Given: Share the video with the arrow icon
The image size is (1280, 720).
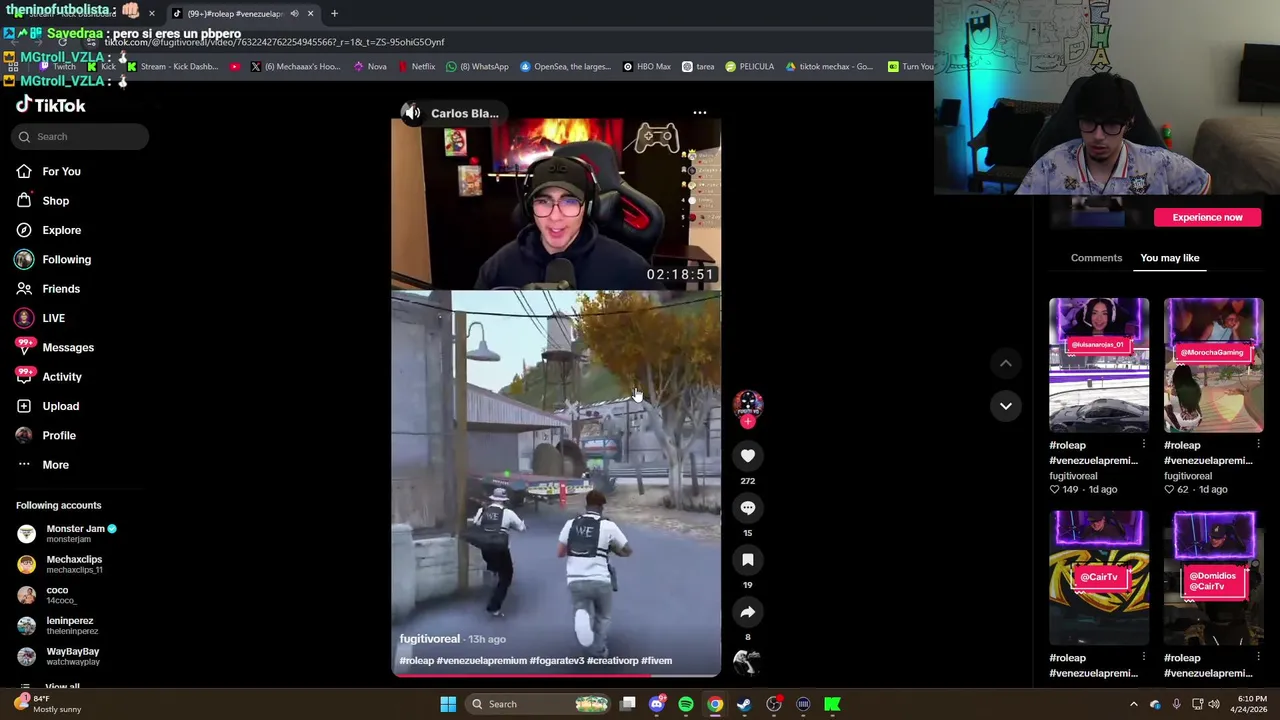Looking at the screenshot, I should [x=747, y=612].
